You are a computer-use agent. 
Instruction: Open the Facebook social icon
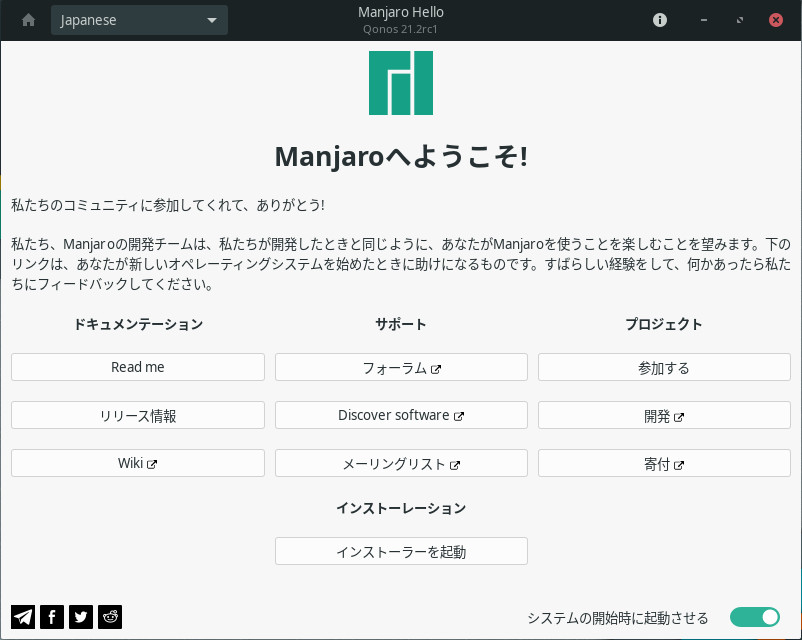[52, 617]
